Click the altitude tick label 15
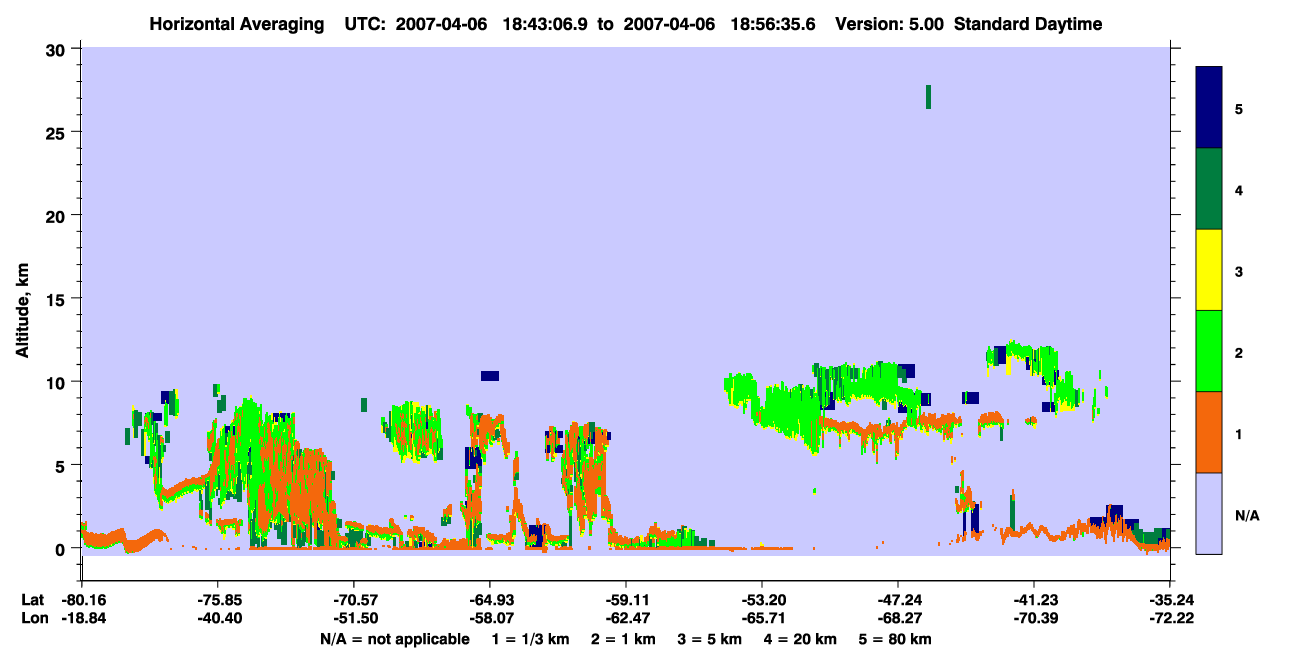This screenshot has height=667, width=1300. [56, 299]
